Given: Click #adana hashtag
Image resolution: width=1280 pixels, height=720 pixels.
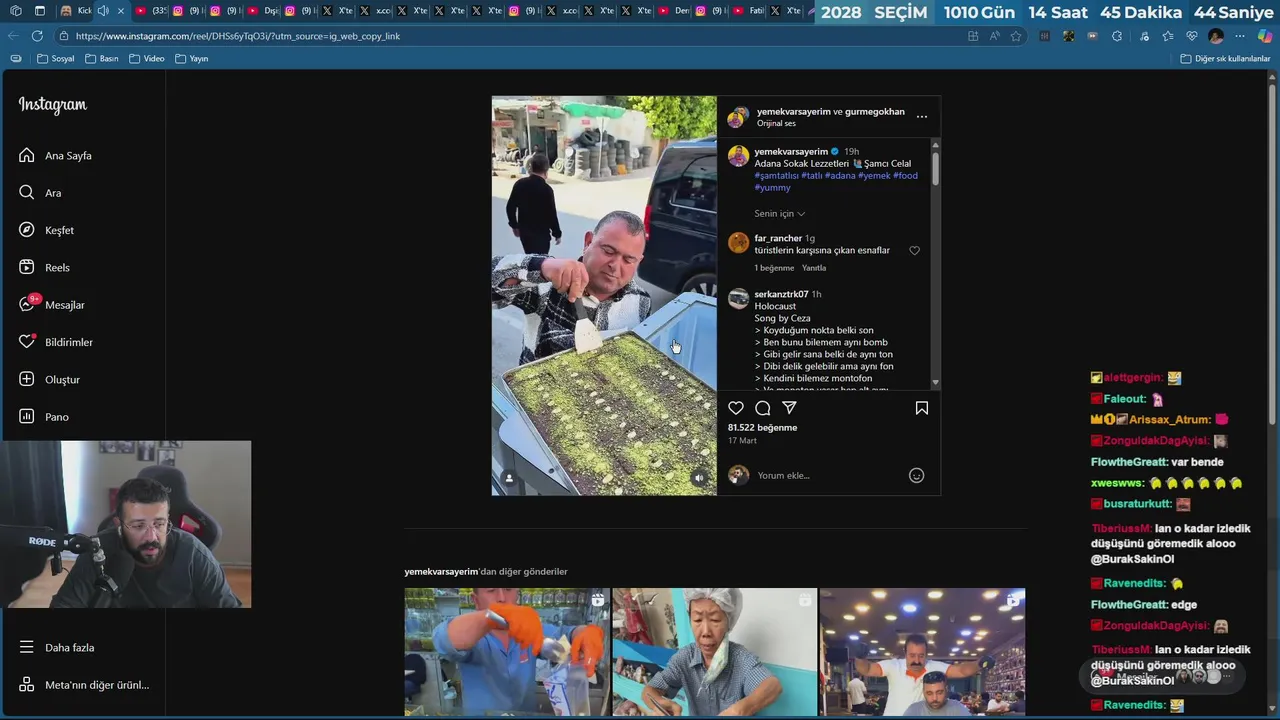Looking at the screenshot, I should tap(840, 176).
